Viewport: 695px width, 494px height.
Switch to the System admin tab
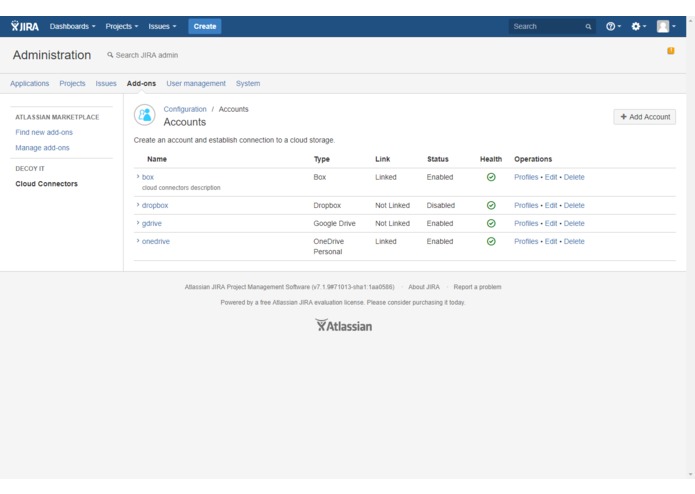[x=248, y=83]
